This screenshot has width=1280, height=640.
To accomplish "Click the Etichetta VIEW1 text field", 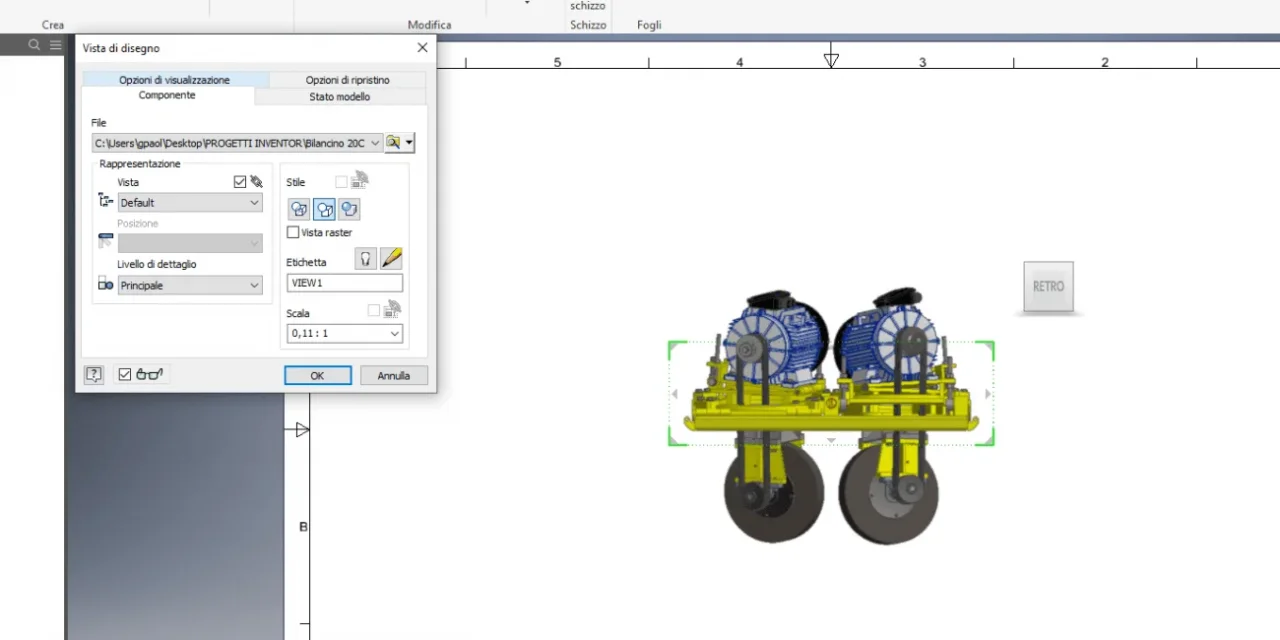I will [344, 283].
